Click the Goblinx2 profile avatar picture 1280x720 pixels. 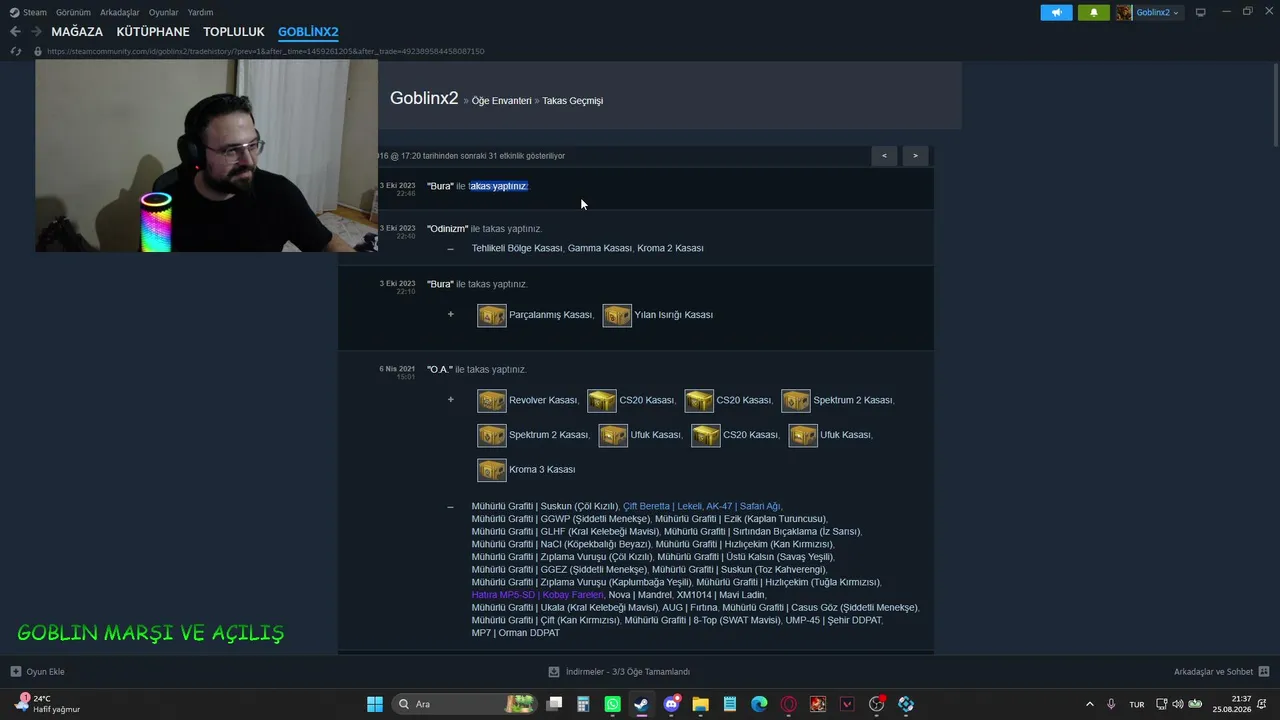tap(1124, 12)
